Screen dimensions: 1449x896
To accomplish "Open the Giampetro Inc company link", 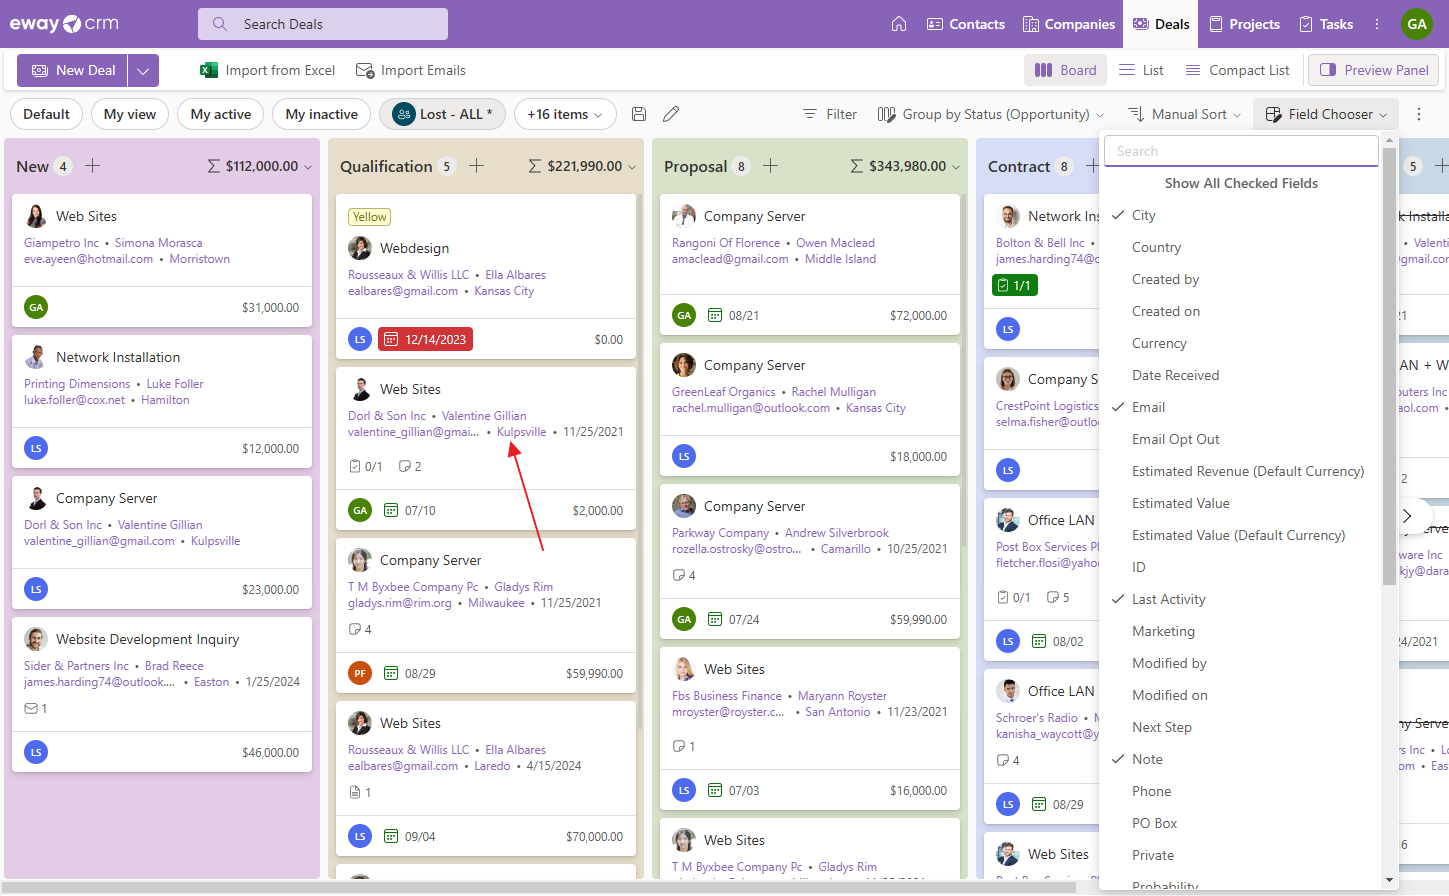I will coord(61,243).
